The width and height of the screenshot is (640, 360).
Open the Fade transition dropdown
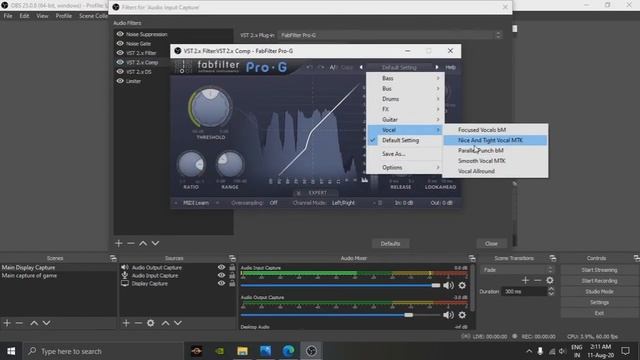point(517,270)
